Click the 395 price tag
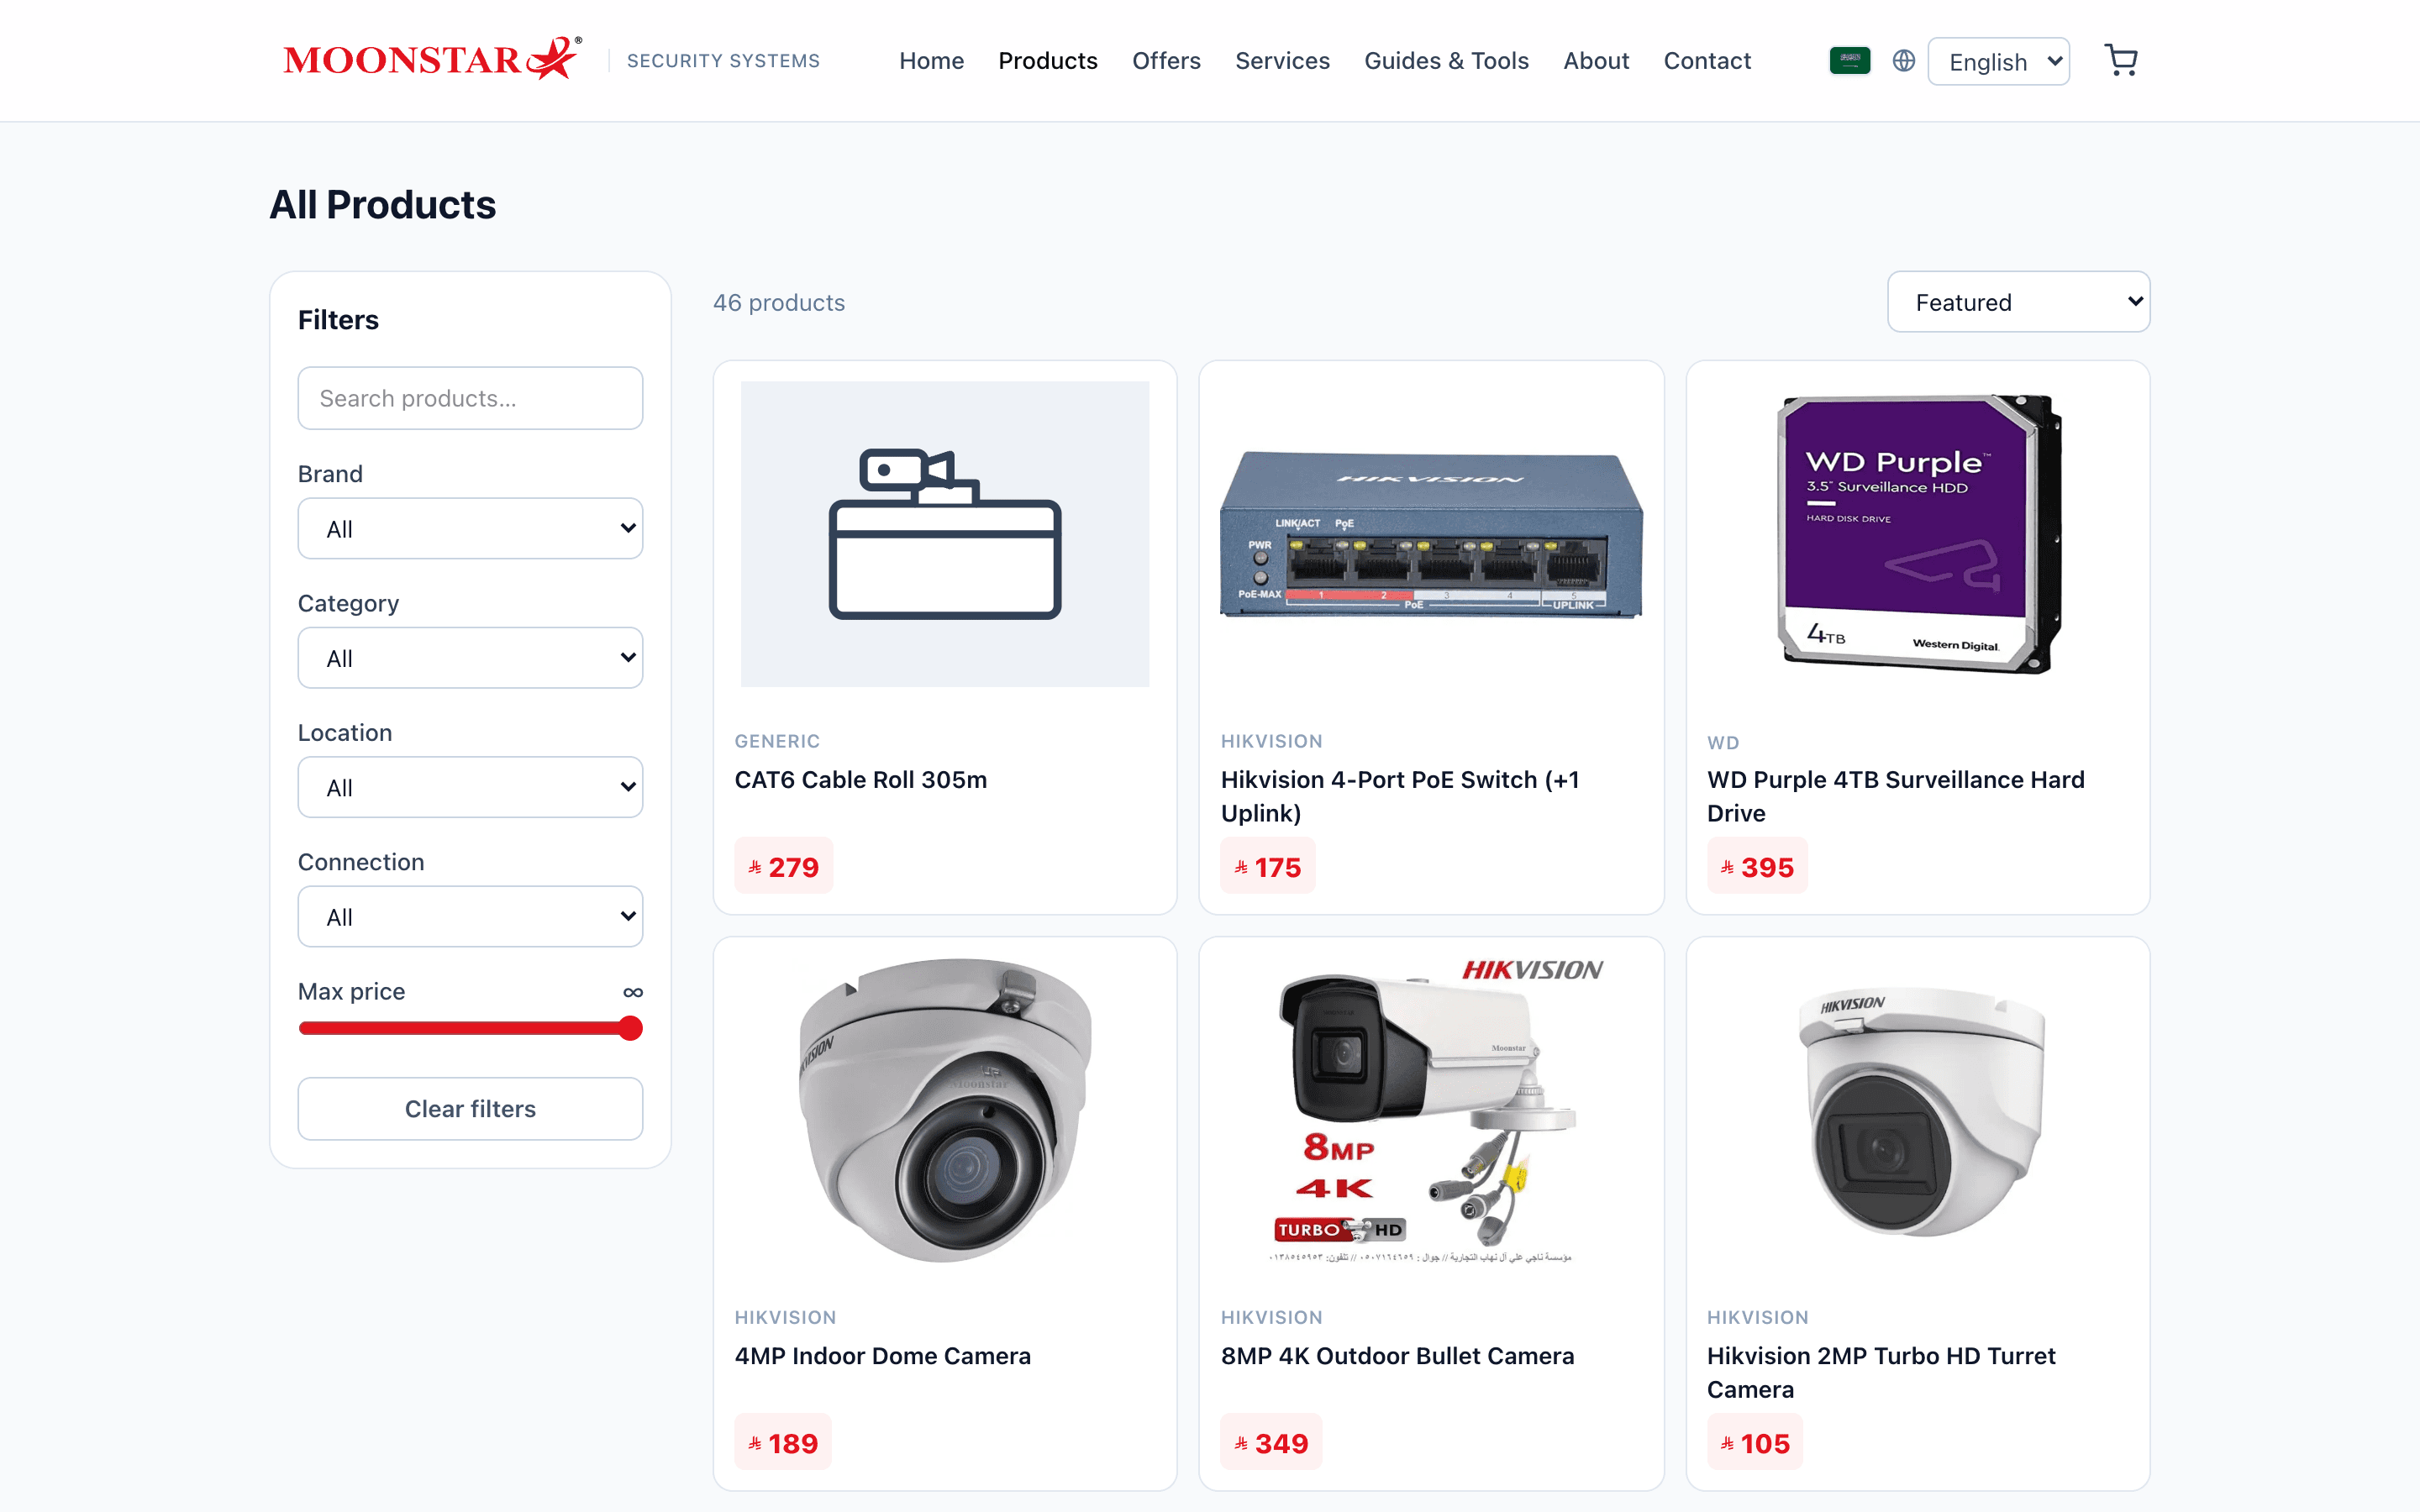The height and width of the screenshot is (1512, 2420). point(1756,866)
